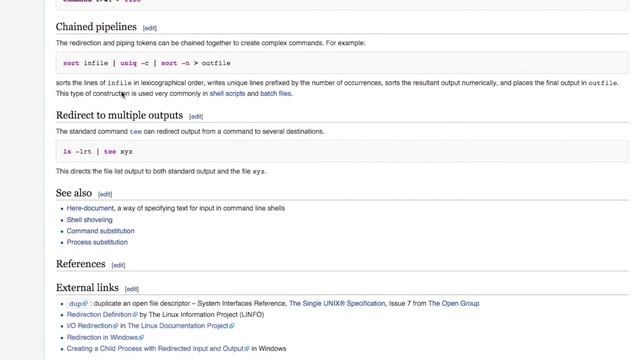Click the external-link icon after Redirection Definition
Screen dimensions: 640x360
pos(135,315)
